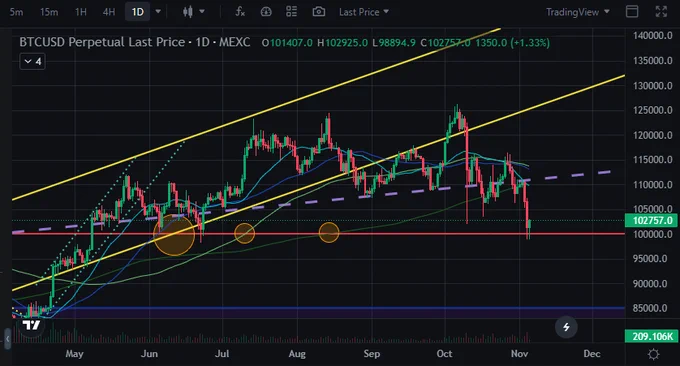Image resolution: width=680 pixels, height=366 pixels.
Task: Open the Last Price dropdown
Action: pos(364,12)
